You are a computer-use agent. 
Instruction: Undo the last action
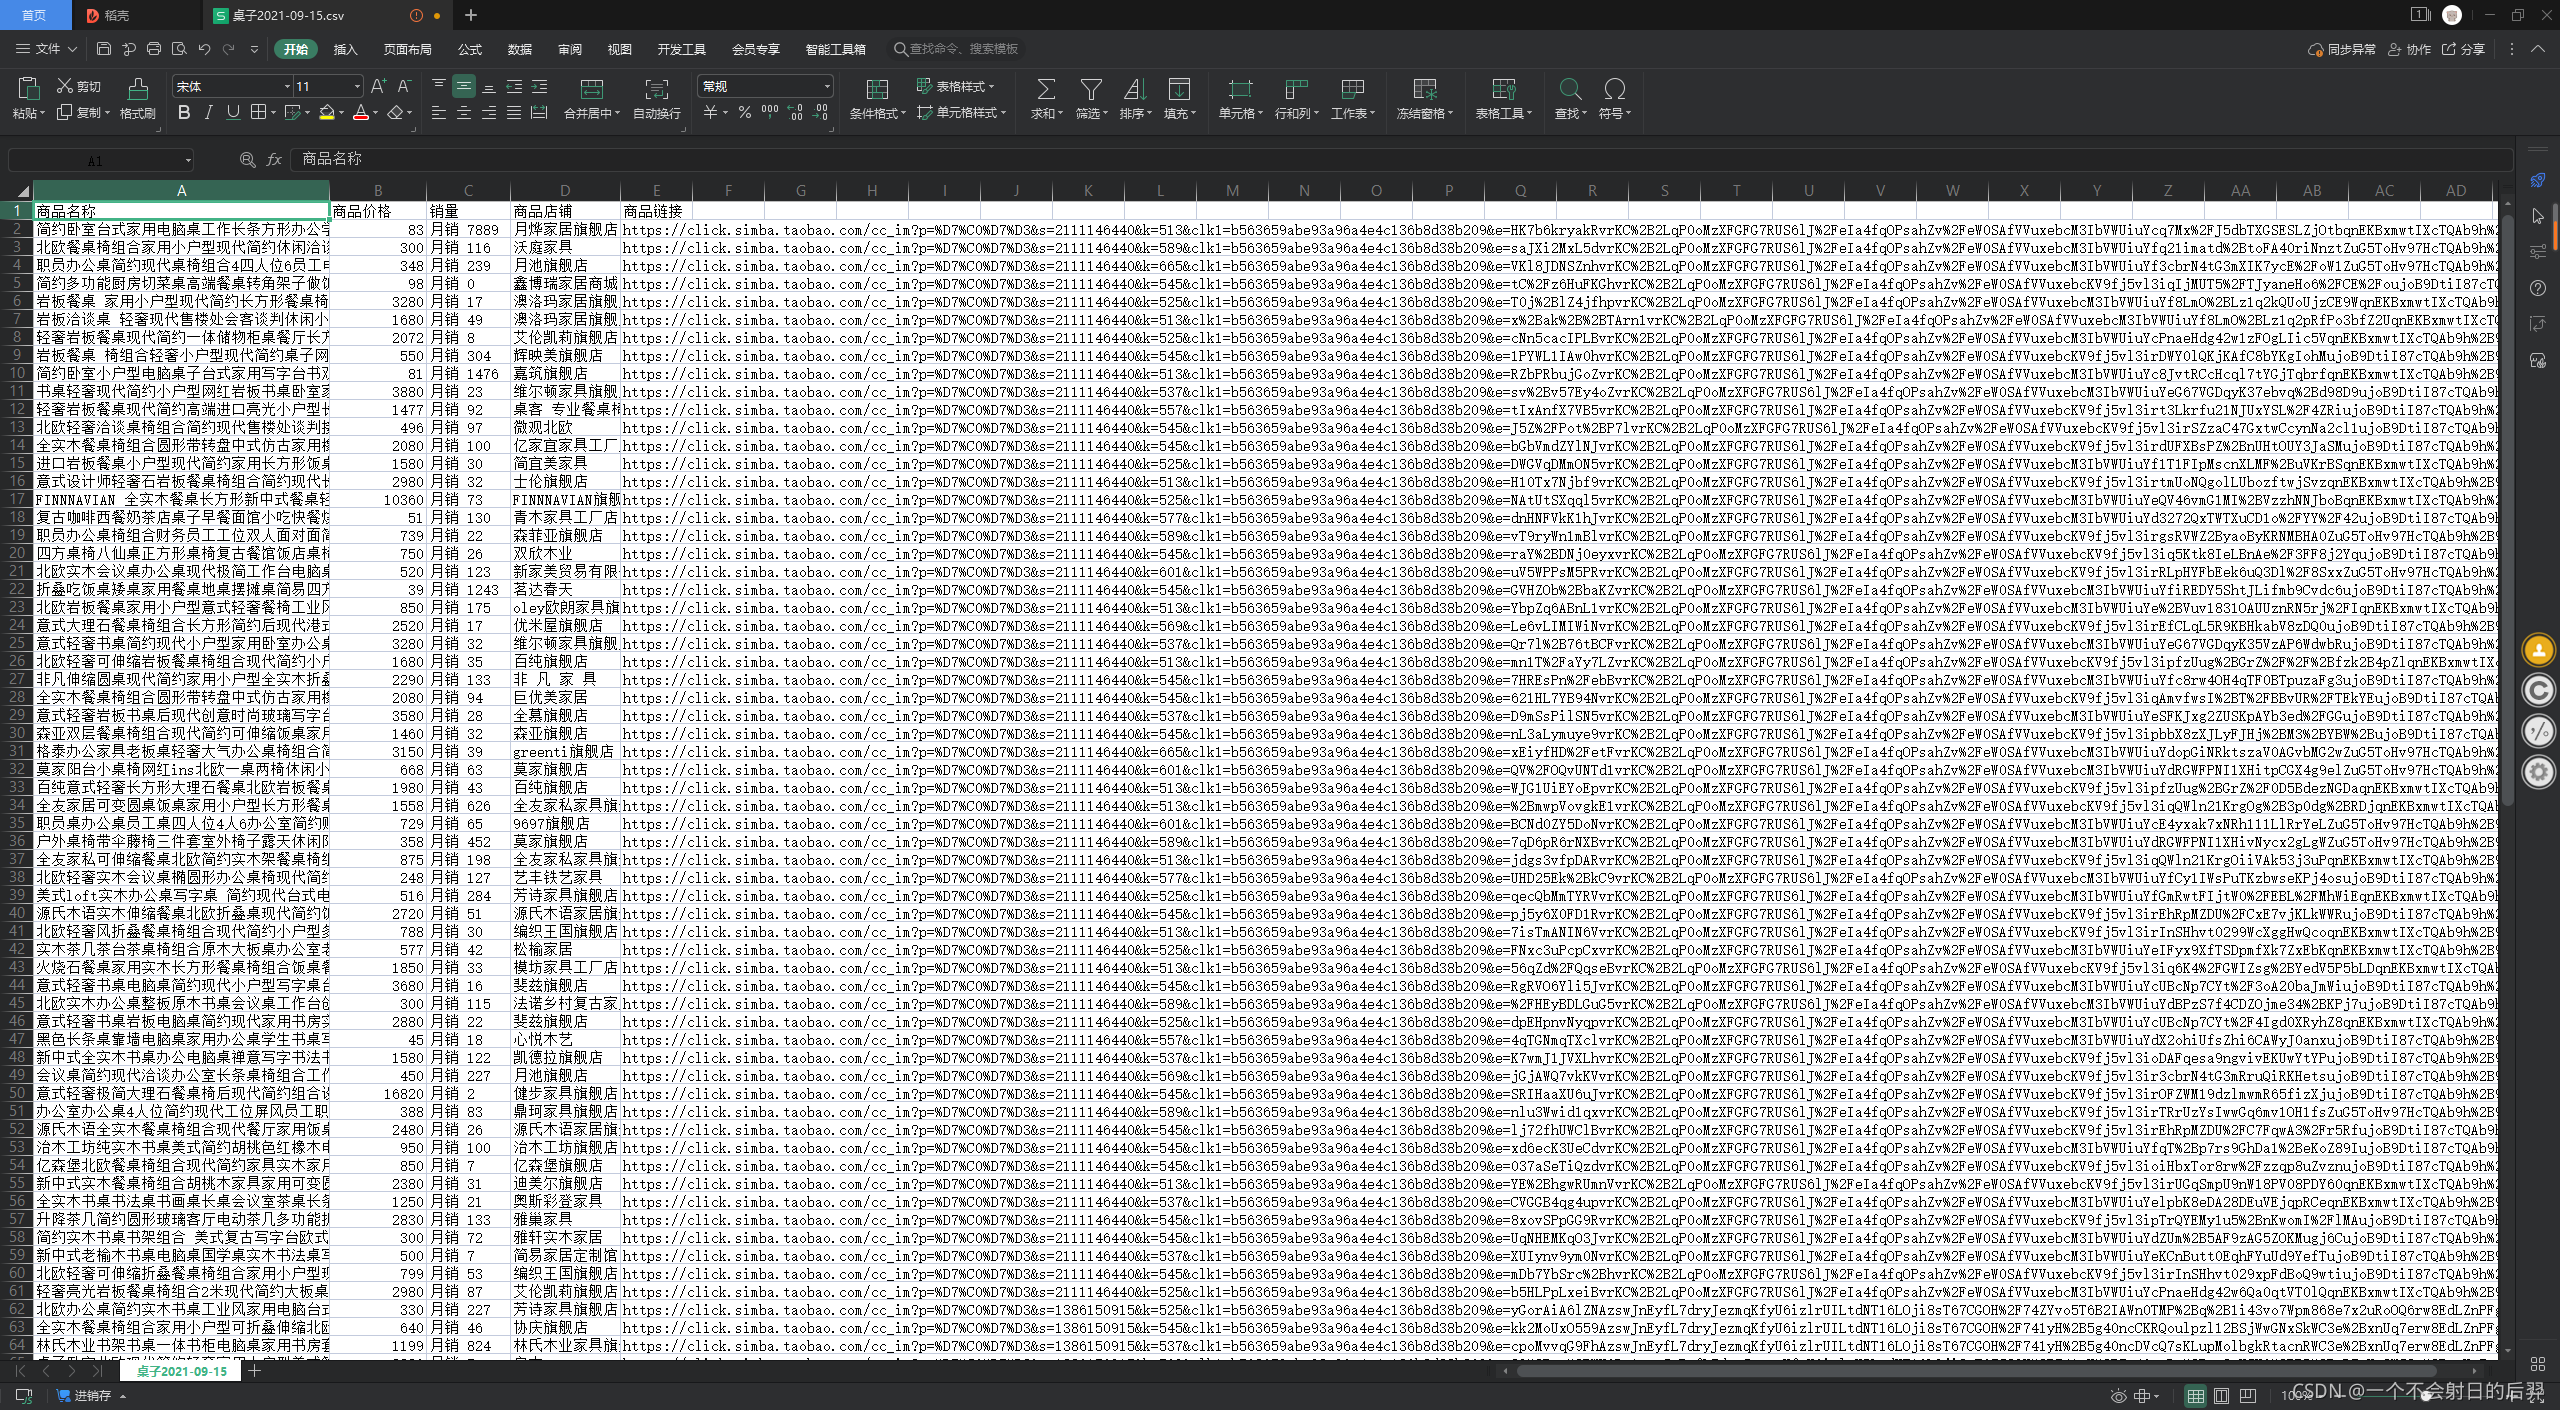[204, 49]
